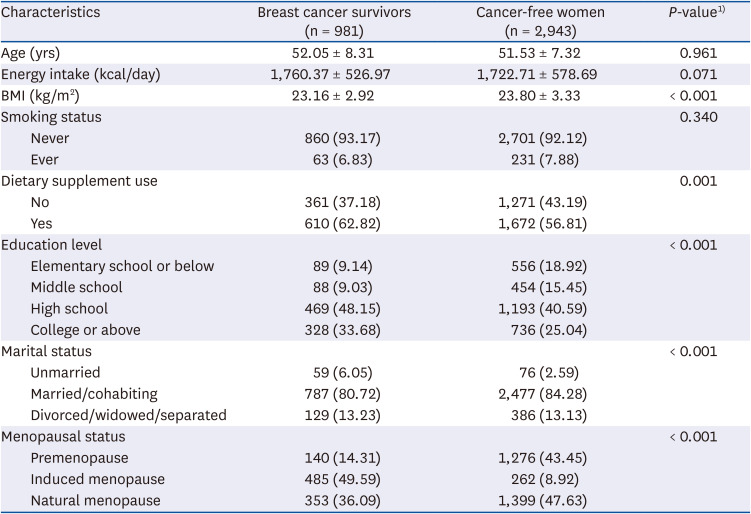Click the Education level section label
This screenshot has width=751, height=514.
[52, 245]
